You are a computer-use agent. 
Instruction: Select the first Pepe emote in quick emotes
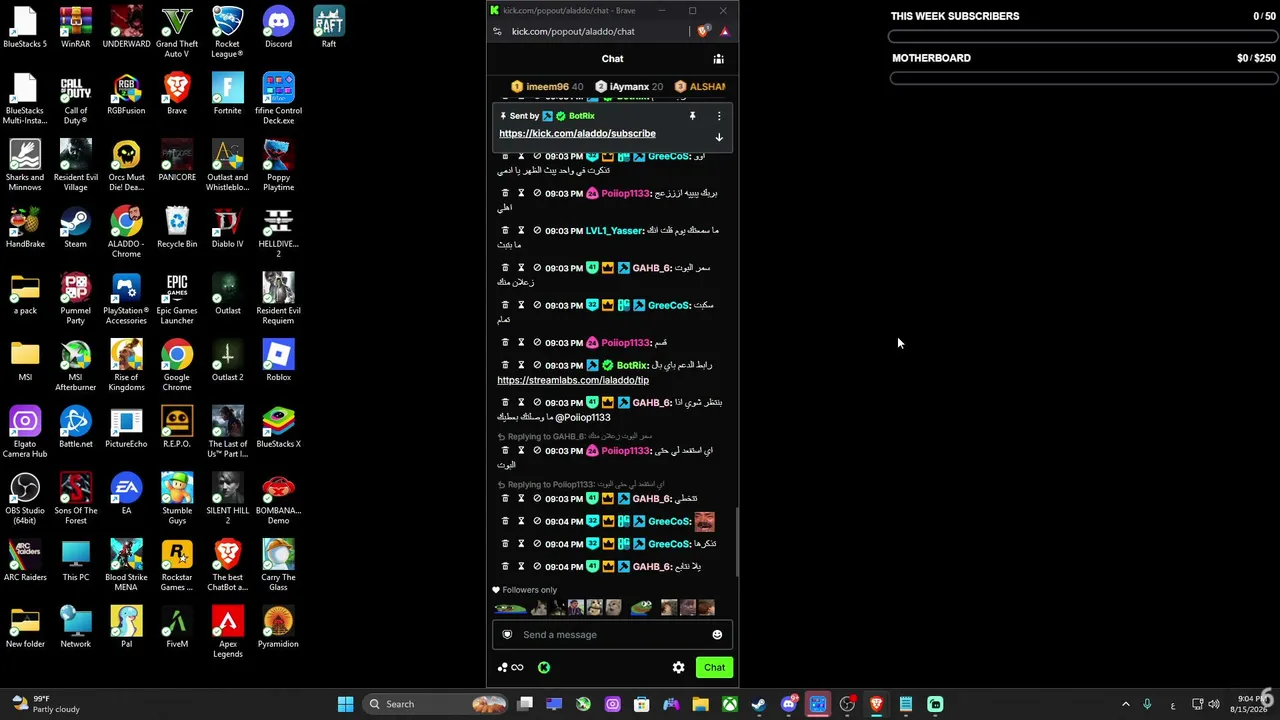[510, 607]
